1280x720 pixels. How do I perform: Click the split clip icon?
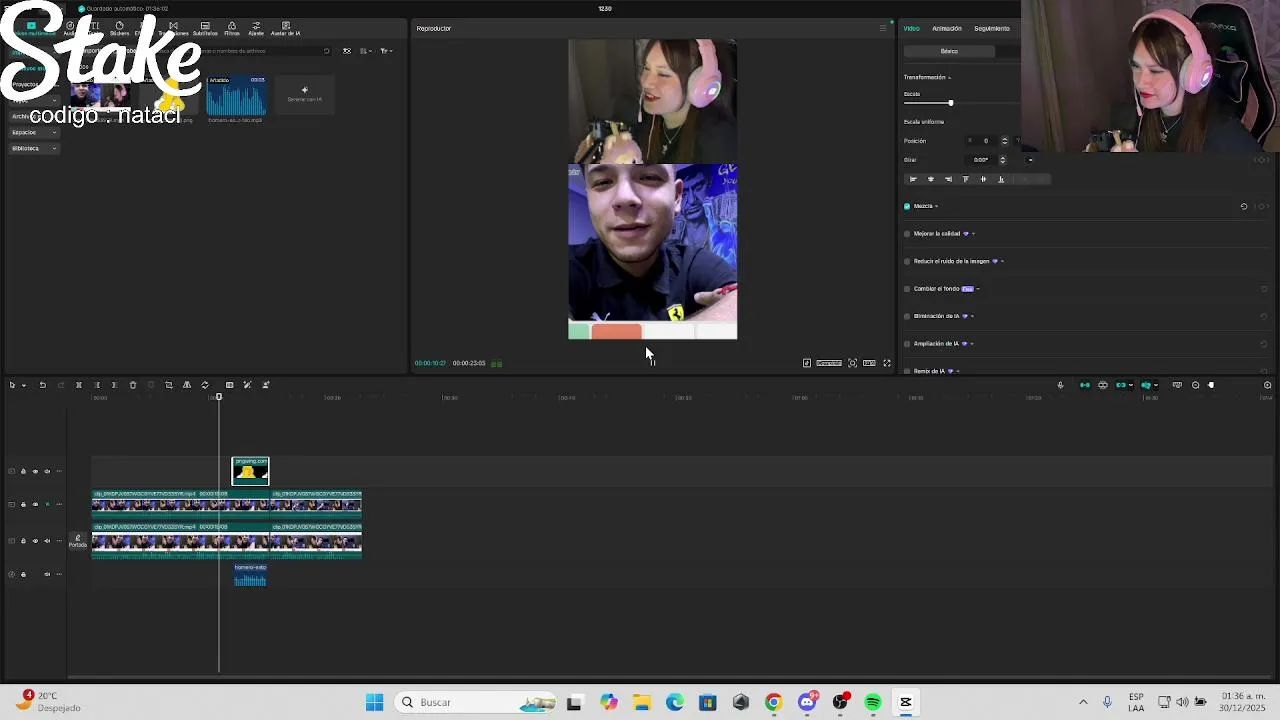click(78, 385)
